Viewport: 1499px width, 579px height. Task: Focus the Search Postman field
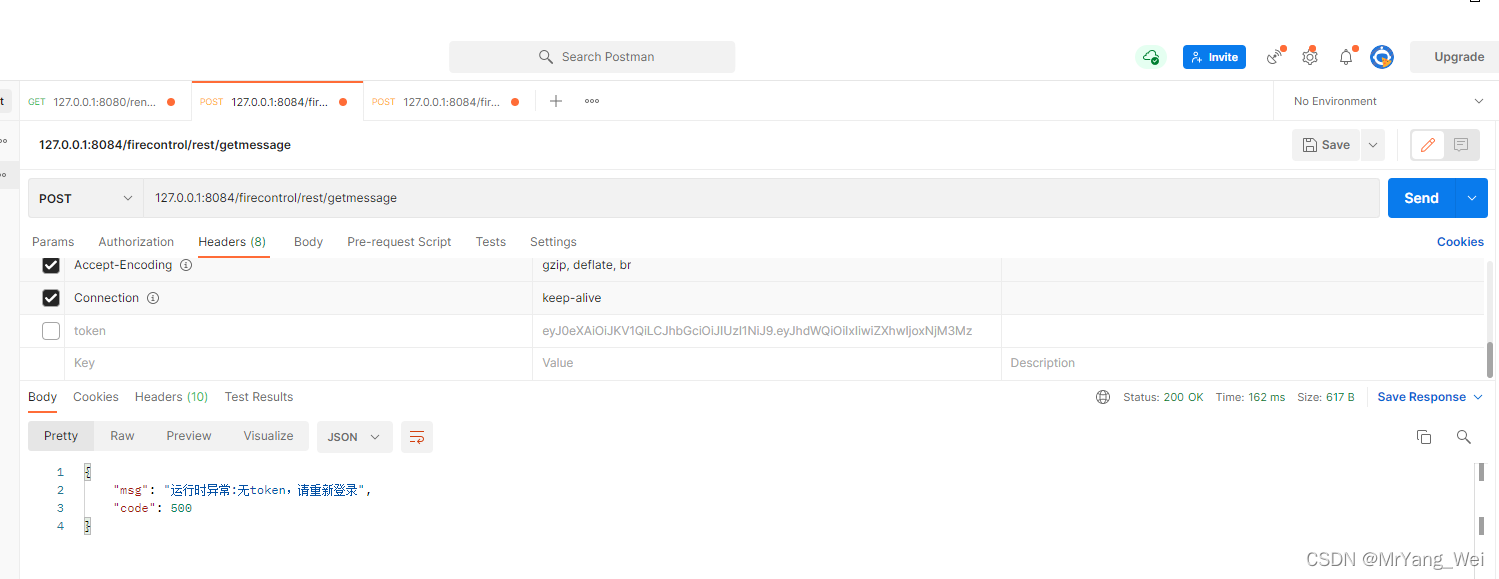point(592,57)
